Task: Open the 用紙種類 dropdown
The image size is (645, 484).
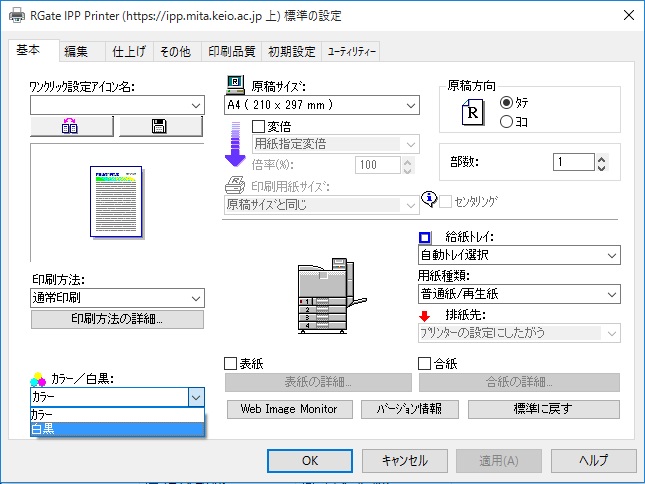Action: pos(517,294)
